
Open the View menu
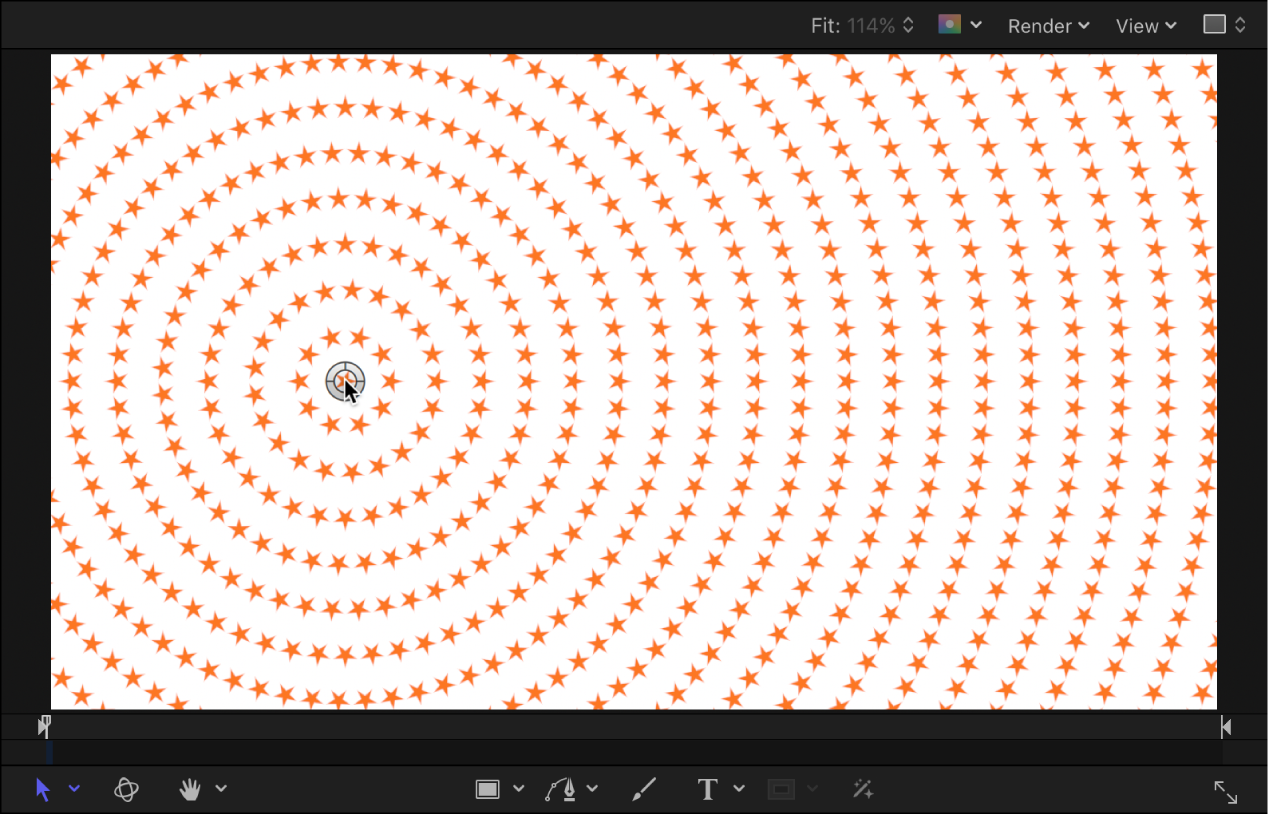[x=1139, y=25]
